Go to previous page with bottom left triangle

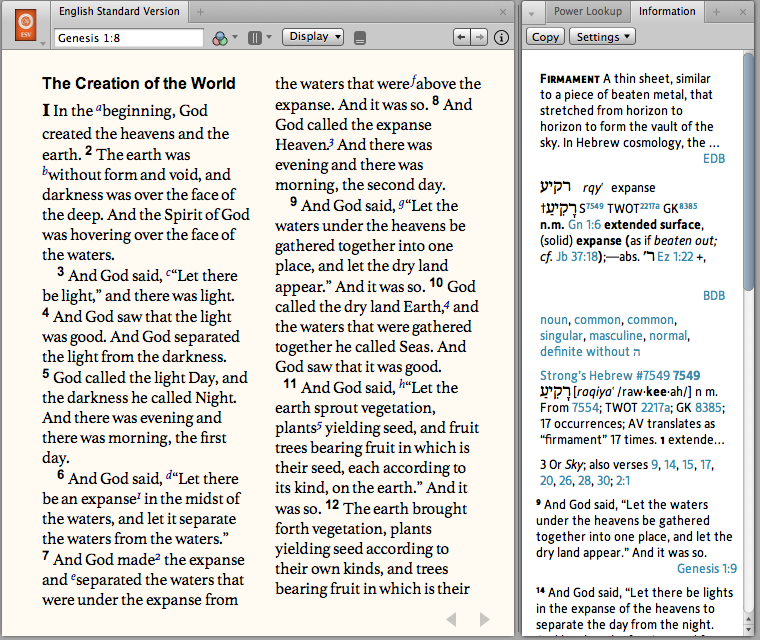pos(451,619)
